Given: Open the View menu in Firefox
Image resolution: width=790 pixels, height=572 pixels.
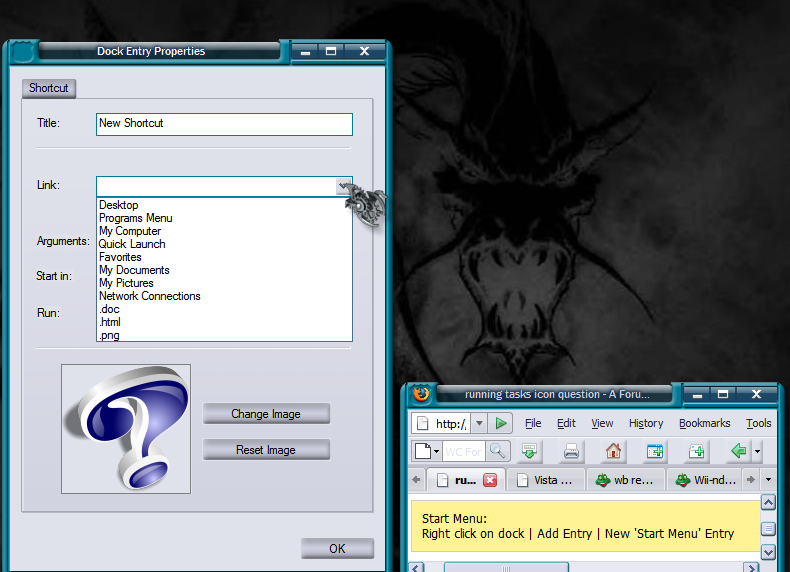Looking at the screenshot, I should coord(602,423).
